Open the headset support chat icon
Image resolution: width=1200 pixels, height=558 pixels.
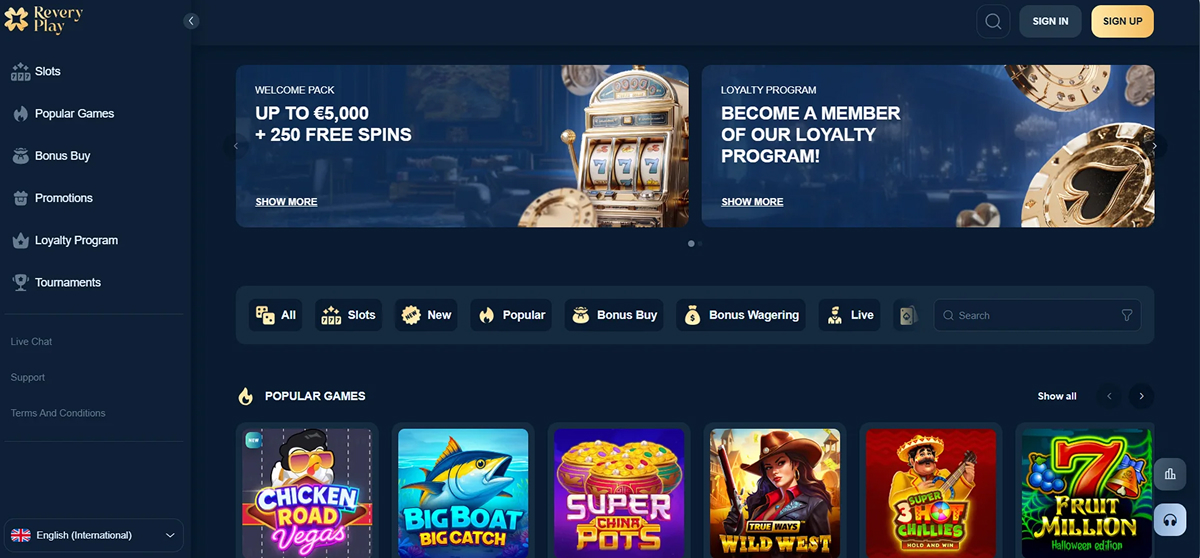pyautogui.click(x=1169, y=520)
